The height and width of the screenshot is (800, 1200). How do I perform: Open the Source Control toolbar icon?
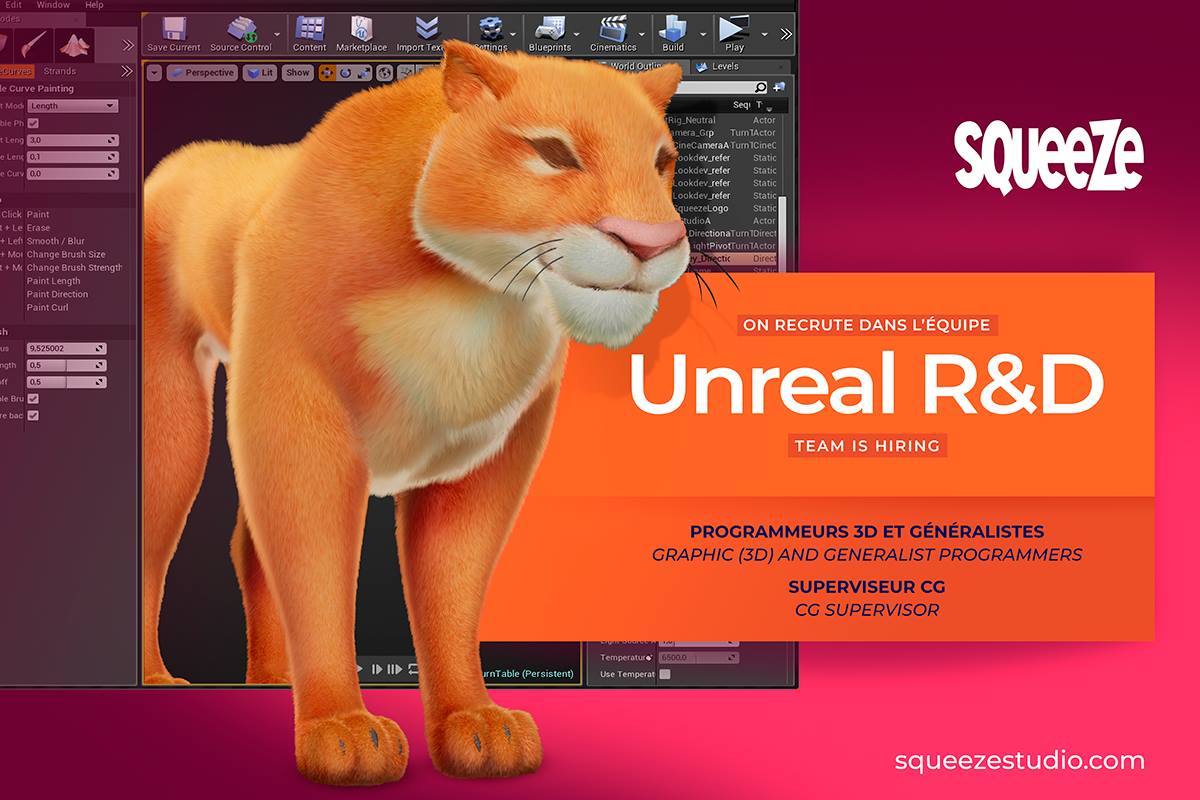coord(241,29)
